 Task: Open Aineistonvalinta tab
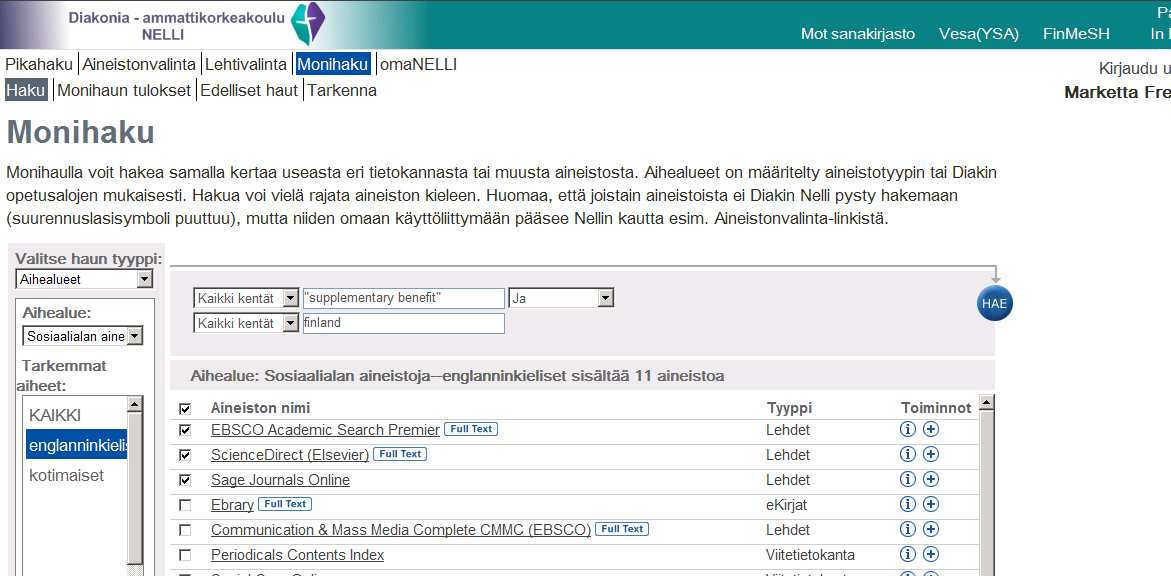click(x=139, y=65)
